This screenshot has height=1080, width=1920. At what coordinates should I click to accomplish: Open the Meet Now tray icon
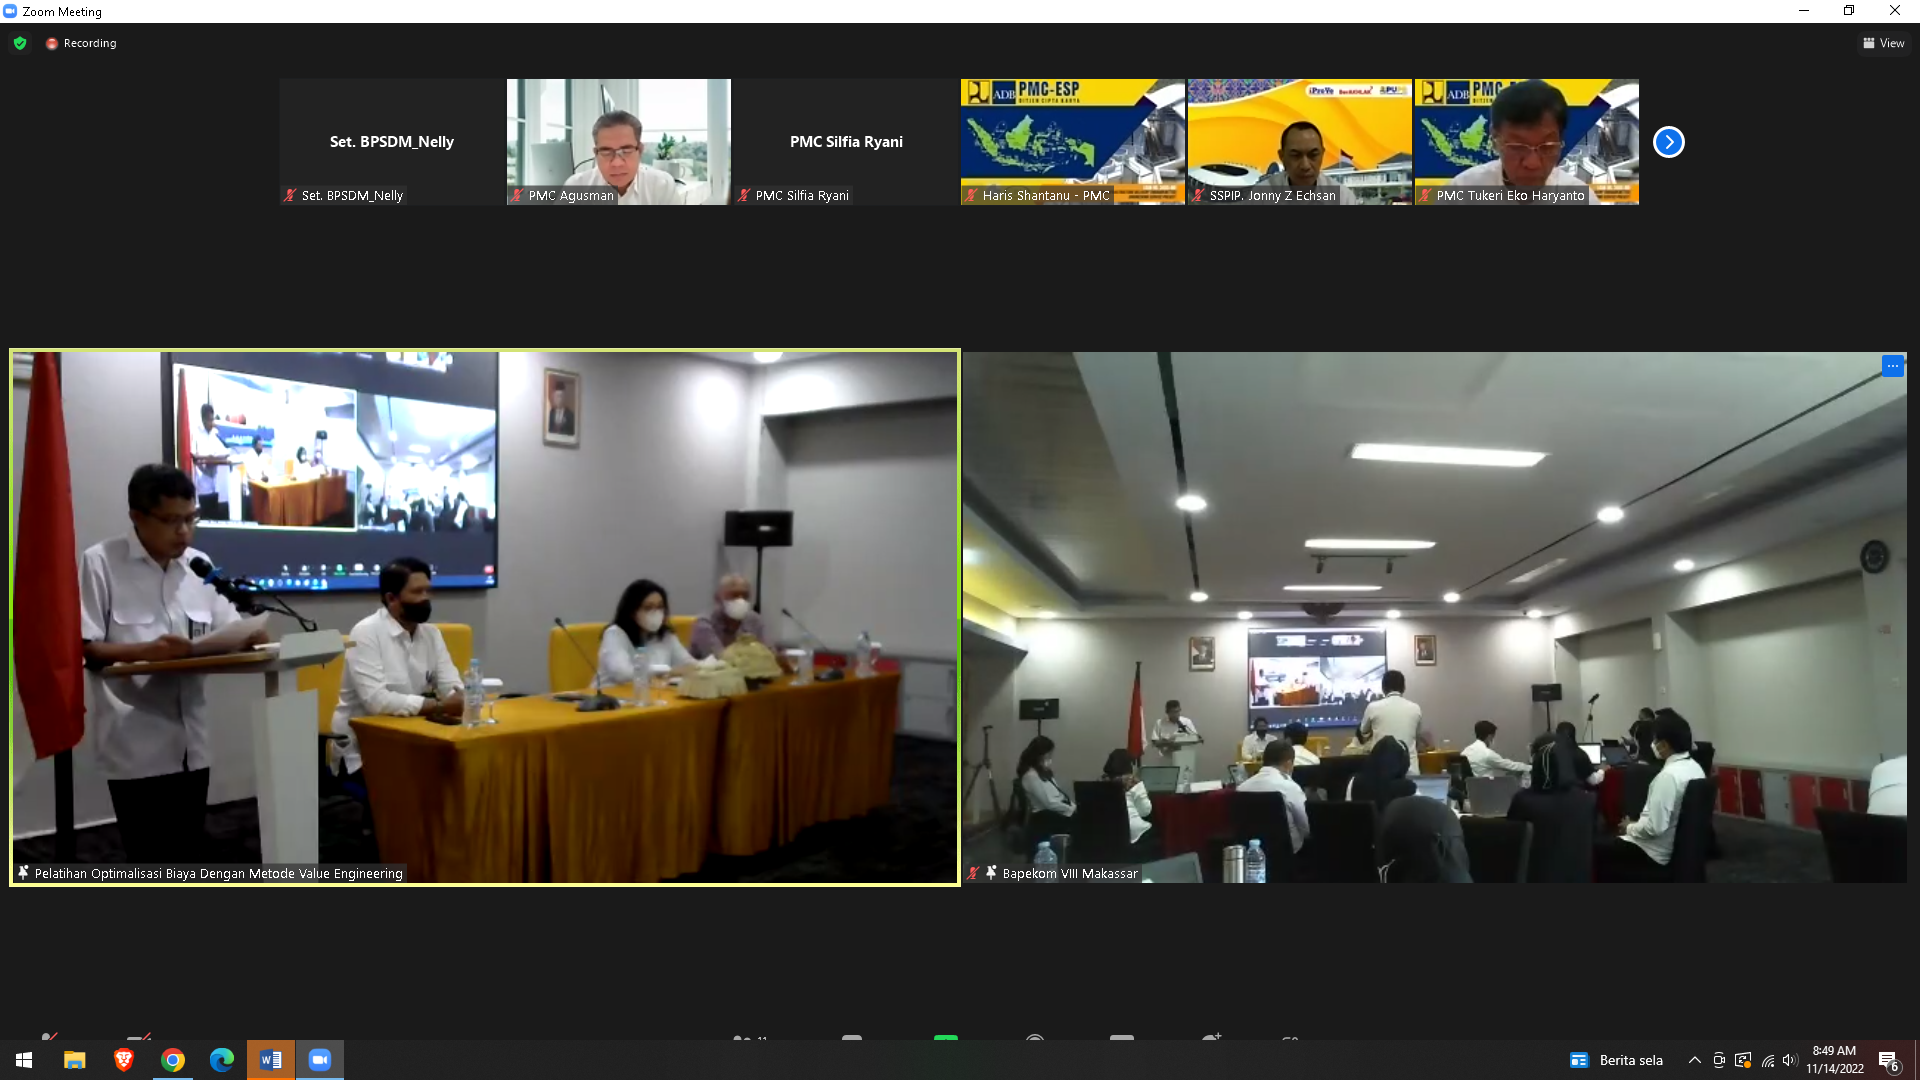click(x=1719, y=1060)
